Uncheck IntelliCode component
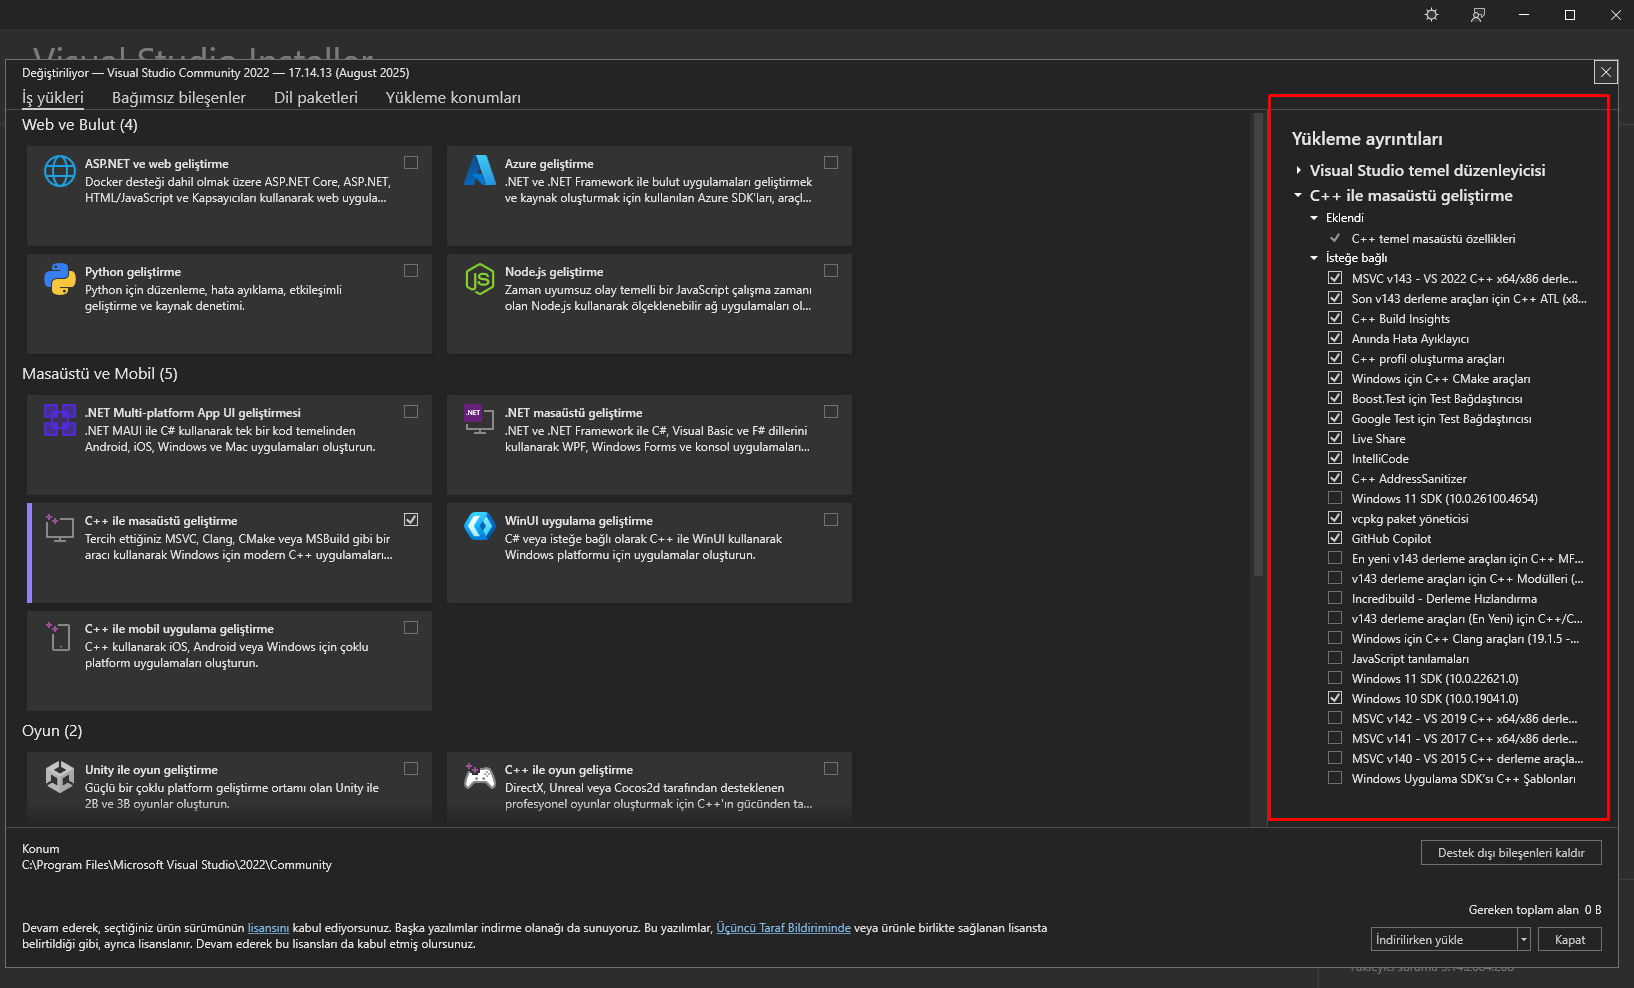Image resolution: width=1634 pixels, height=988 pixels. (x=1335, y=458)
